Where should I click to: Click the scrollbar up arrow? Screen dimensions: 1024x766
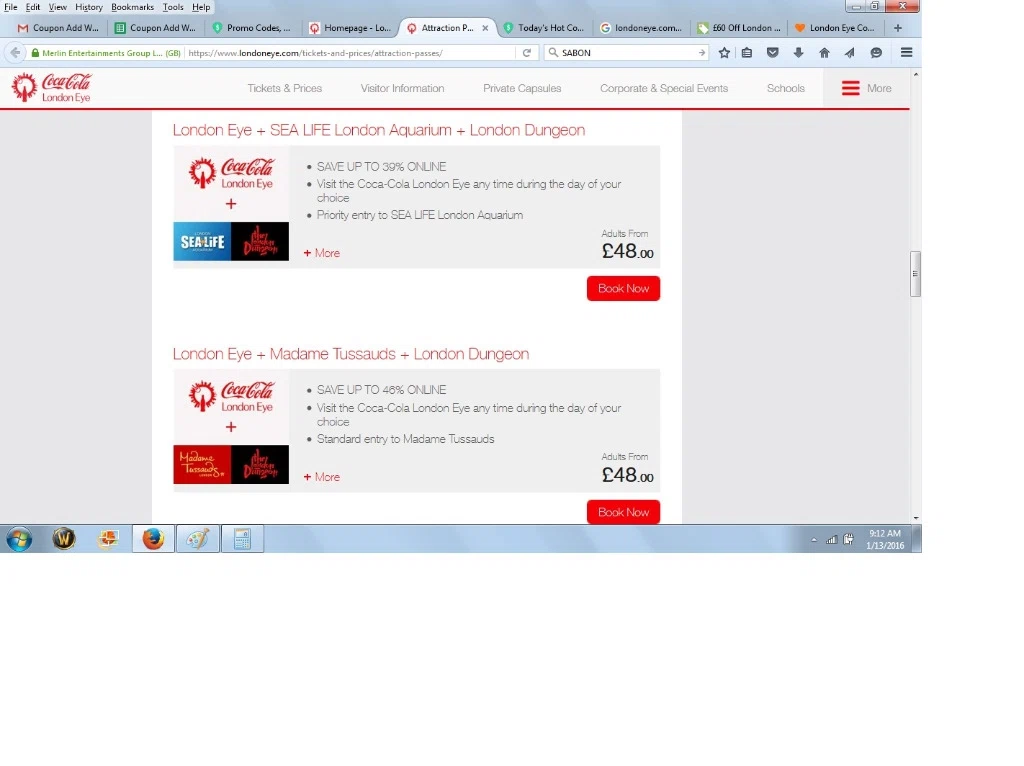coord(916,74)
